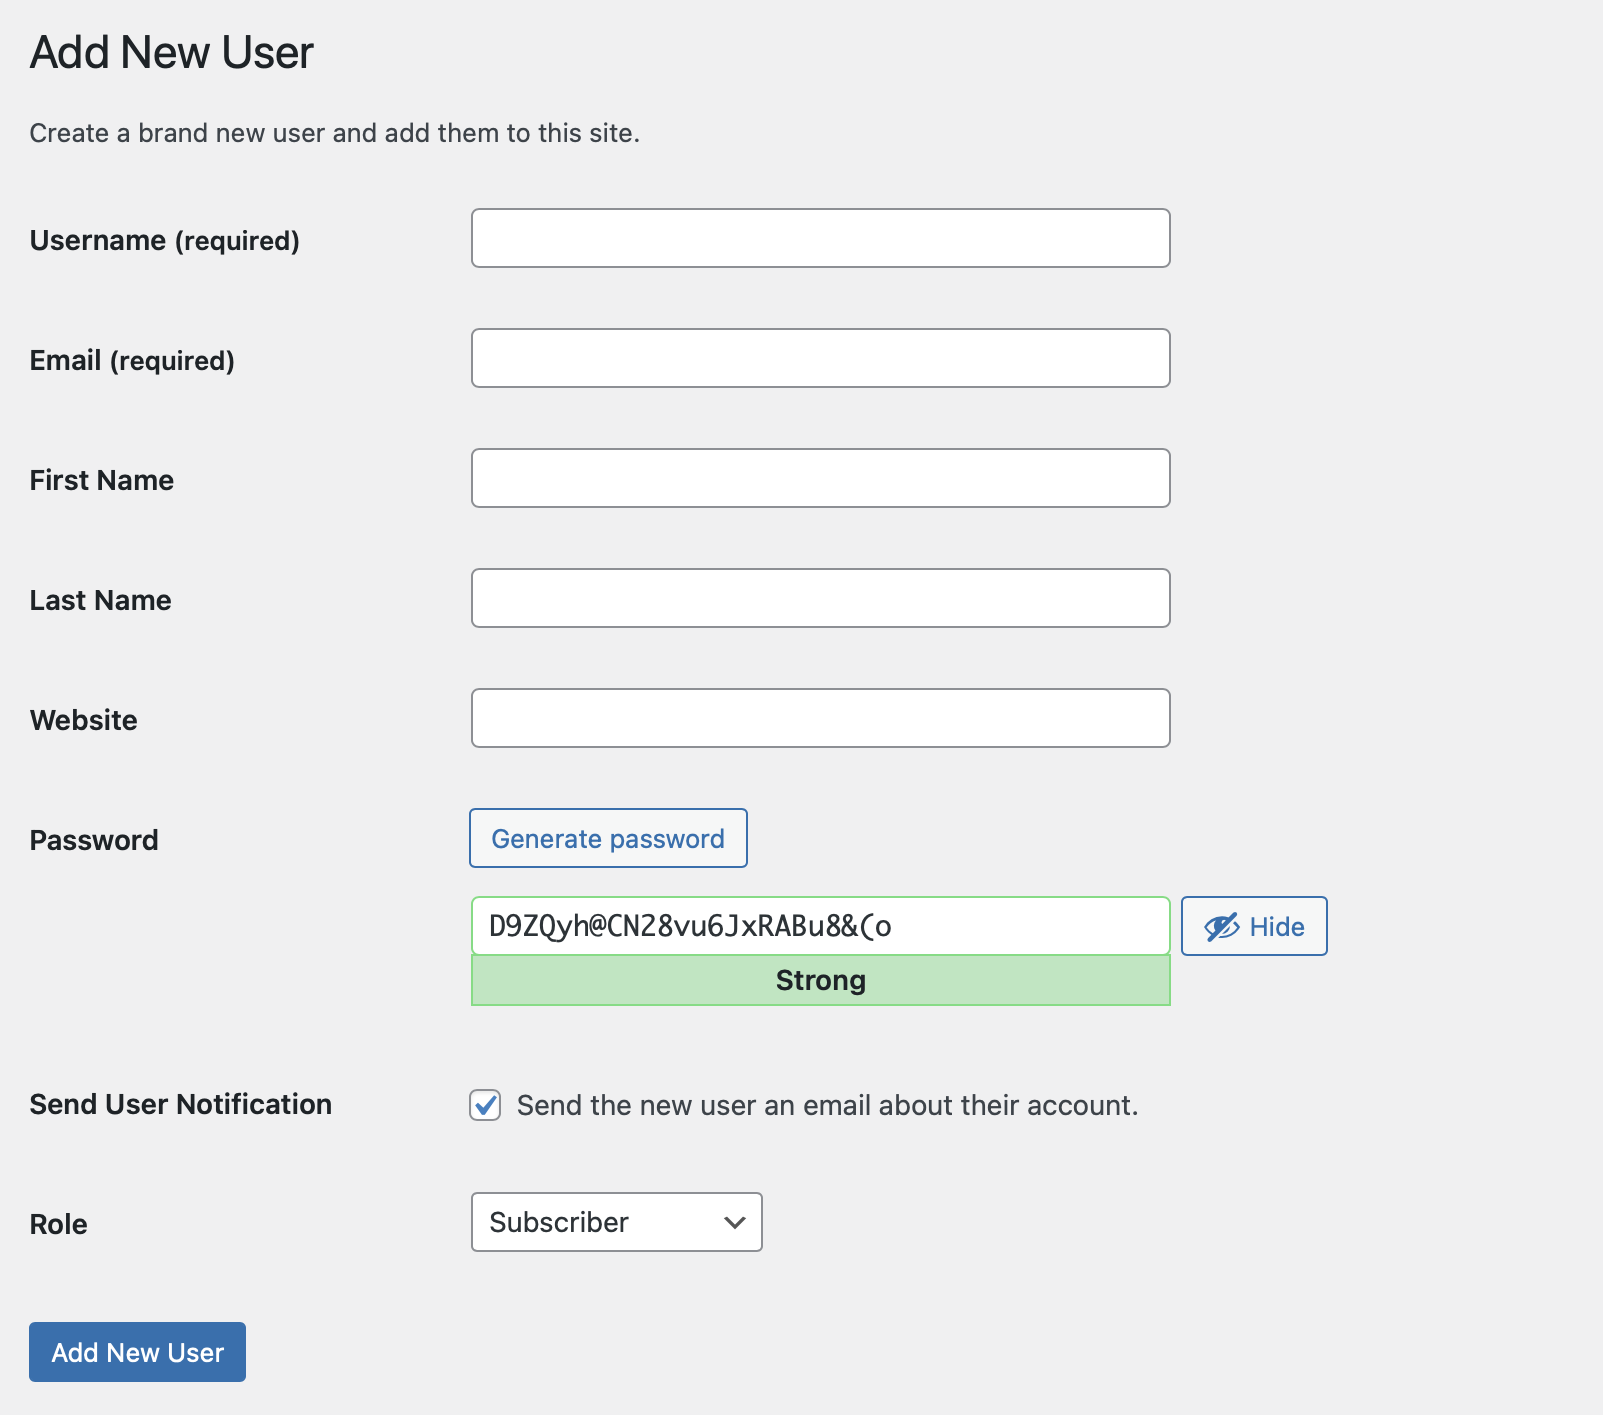Click the Strong password strength indicator
Viewport: 1603px width, 1415px height.
tap(820, 980)
